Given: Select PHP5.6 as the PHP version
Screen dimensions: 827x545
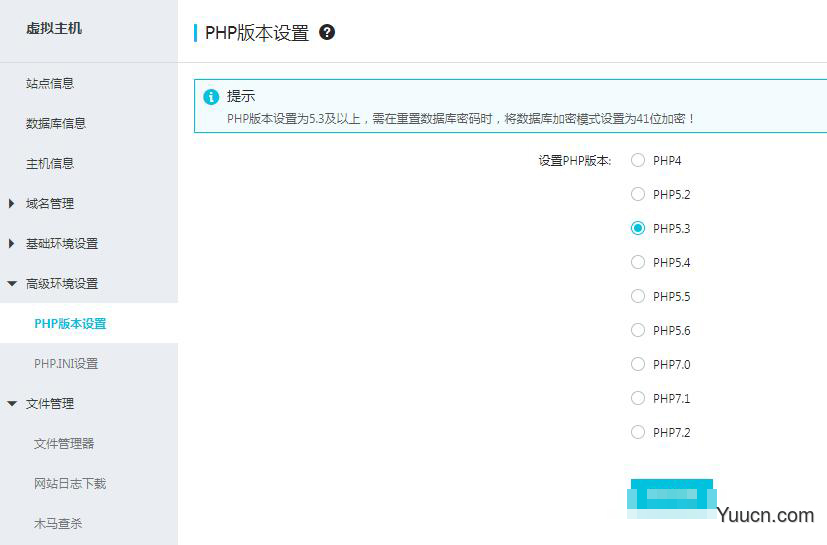Looking at the screenshot, I should point(638,330).
